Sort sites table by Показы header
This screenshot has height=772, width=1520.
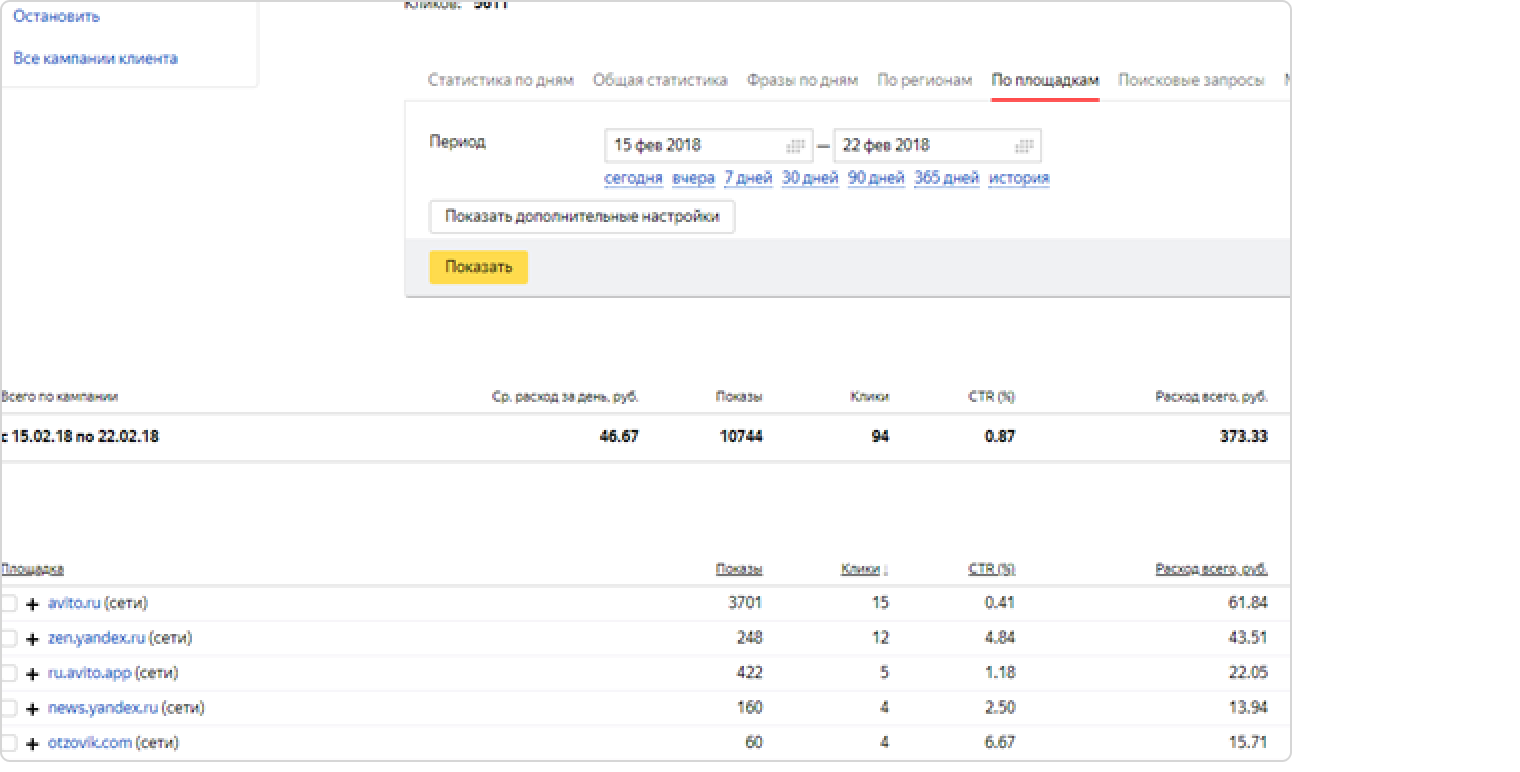pos(739,570)
